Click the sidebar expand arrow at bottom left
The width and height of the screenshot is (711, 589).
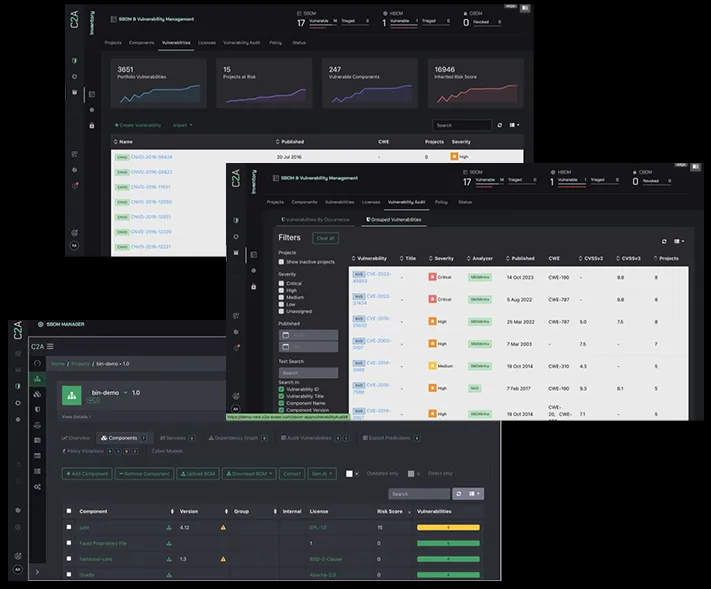click(37, 572)
